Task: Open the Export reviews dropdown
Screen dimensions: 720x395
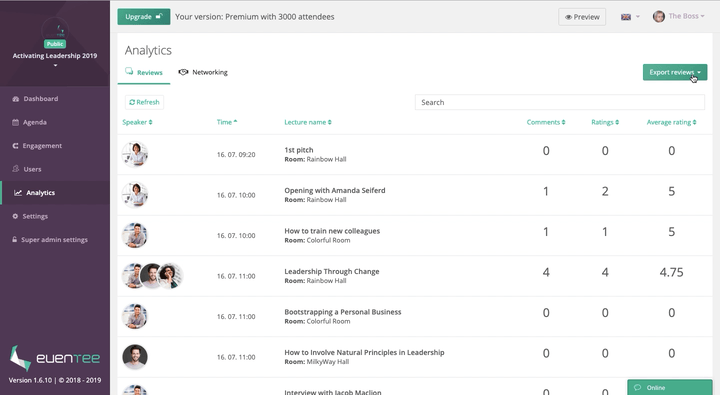Action: tap(675, 72)
